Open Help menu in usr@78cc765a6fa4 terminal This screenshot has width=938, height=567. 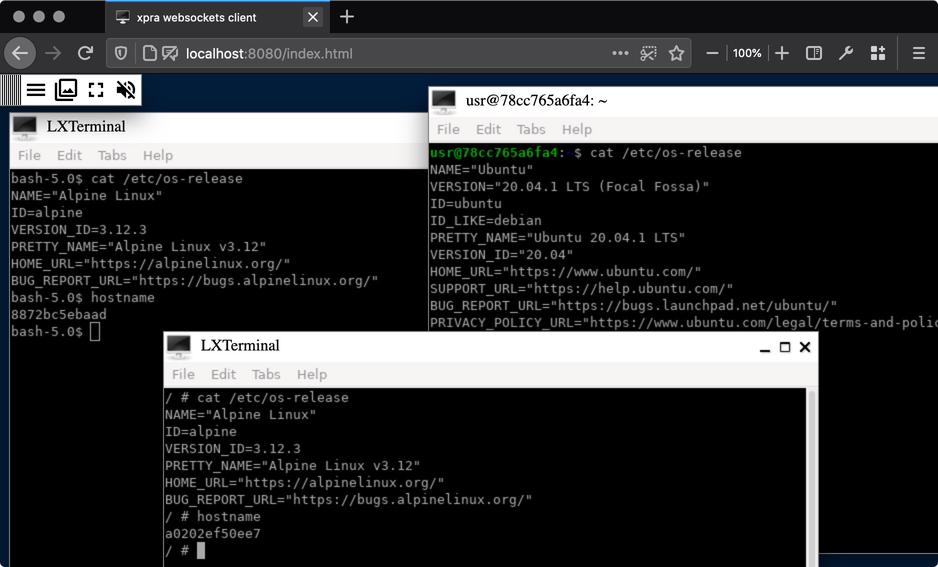577,129
